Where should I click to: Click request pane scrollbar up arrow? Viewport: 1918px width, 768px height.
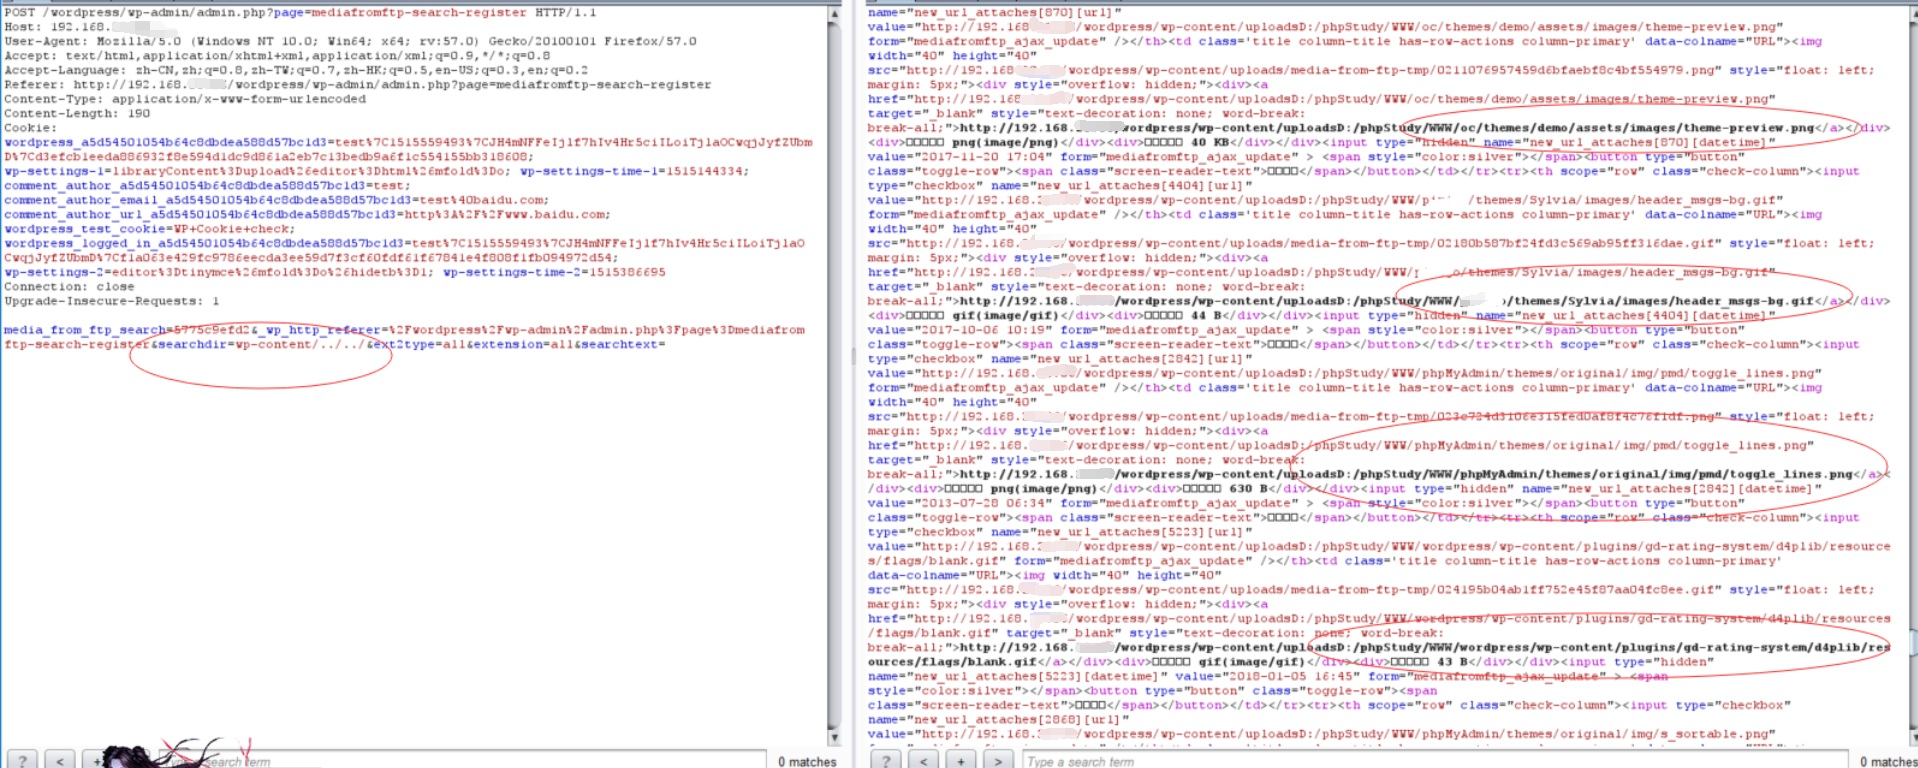(x=834, y=15)
